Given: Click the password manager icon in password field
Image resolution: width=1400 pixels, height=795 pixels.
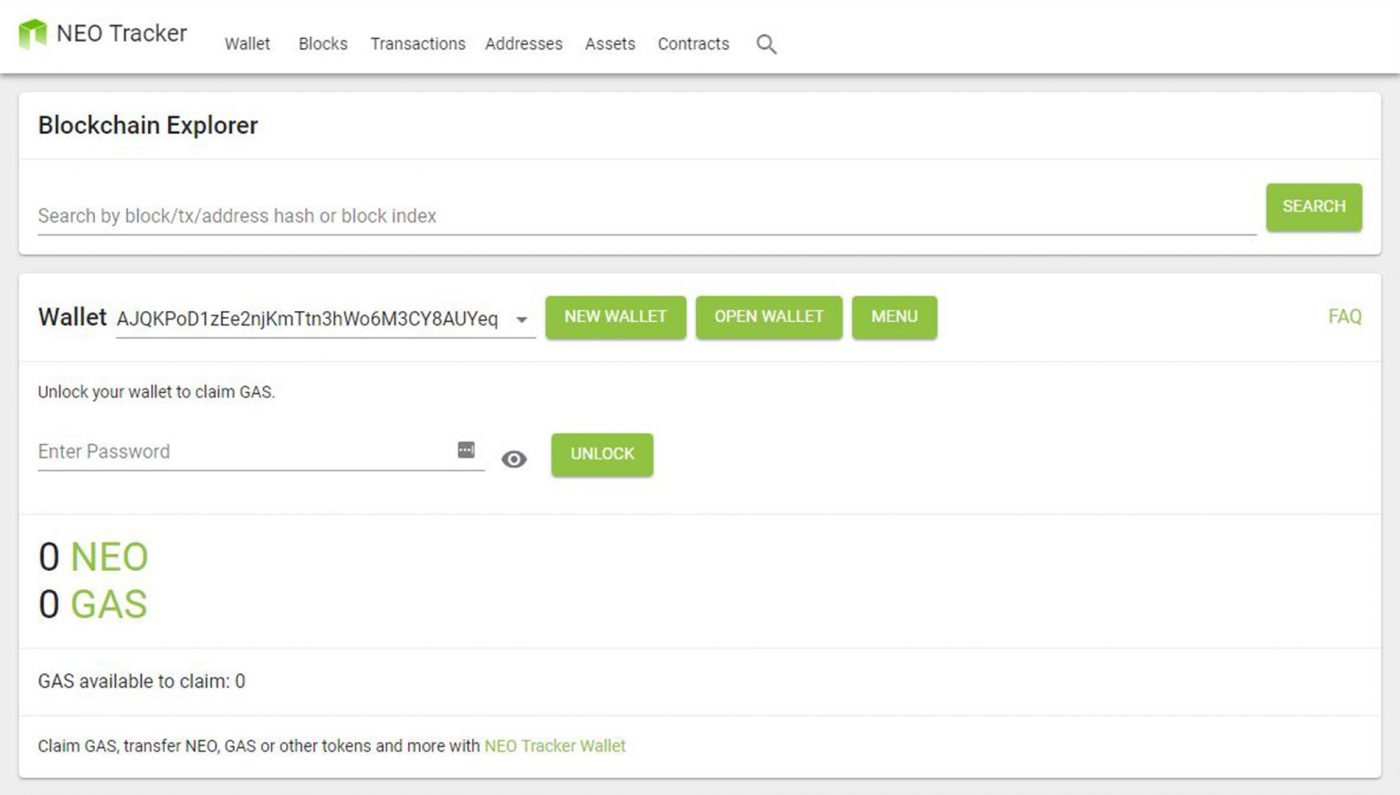Looking at the screenshot, I should (466, 450).
